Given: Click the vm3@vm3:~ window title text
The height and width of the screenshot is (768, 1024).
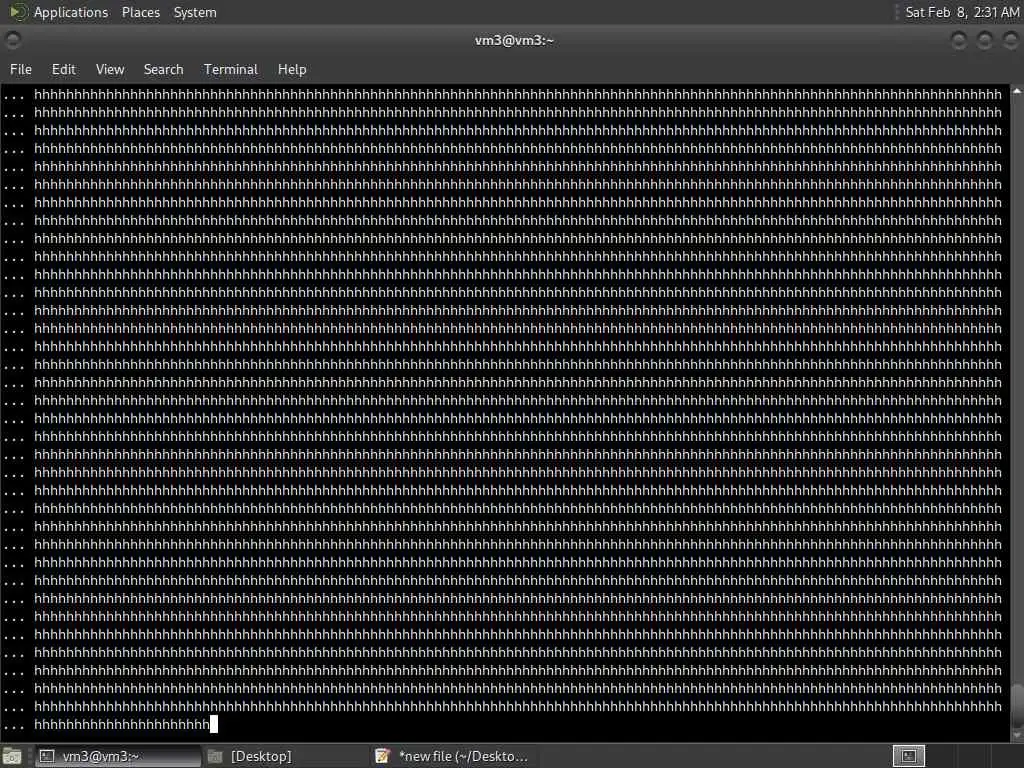Looking at the screenshot, I should click(x=514, y=40).
